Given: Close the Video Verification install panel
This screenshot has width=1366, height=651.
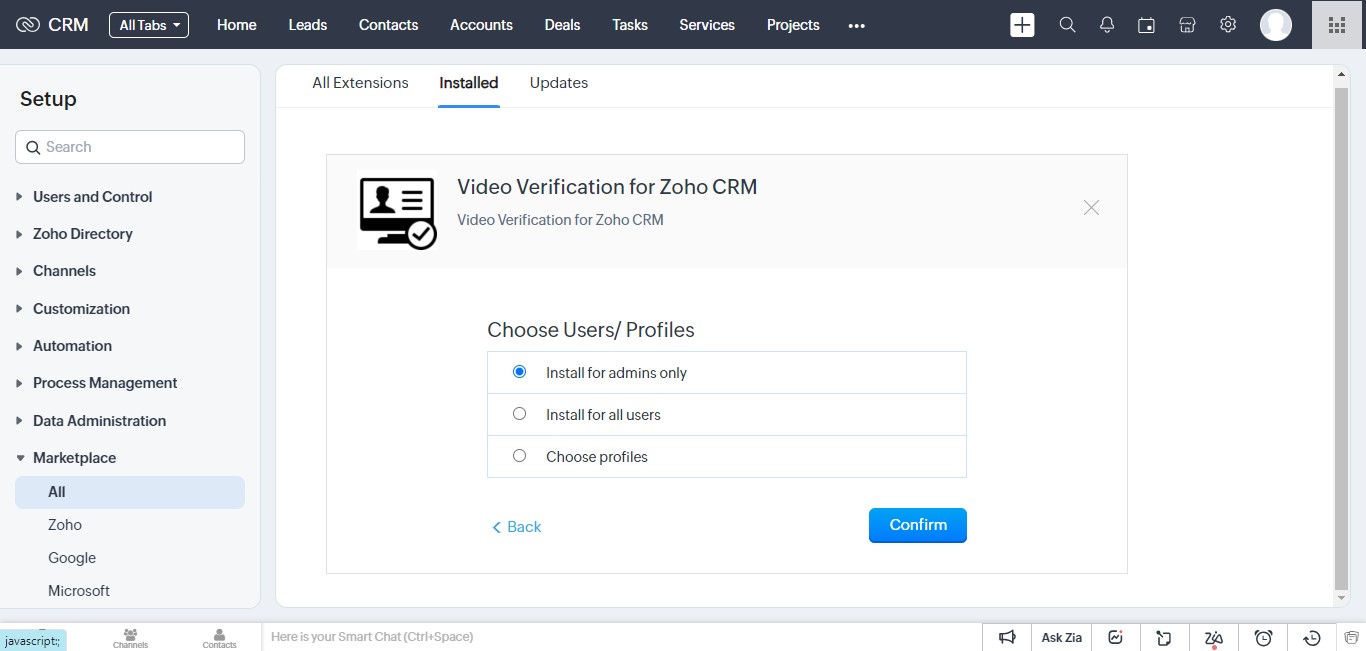Looking at the screenshot, I should click(x=1091, y=207).
